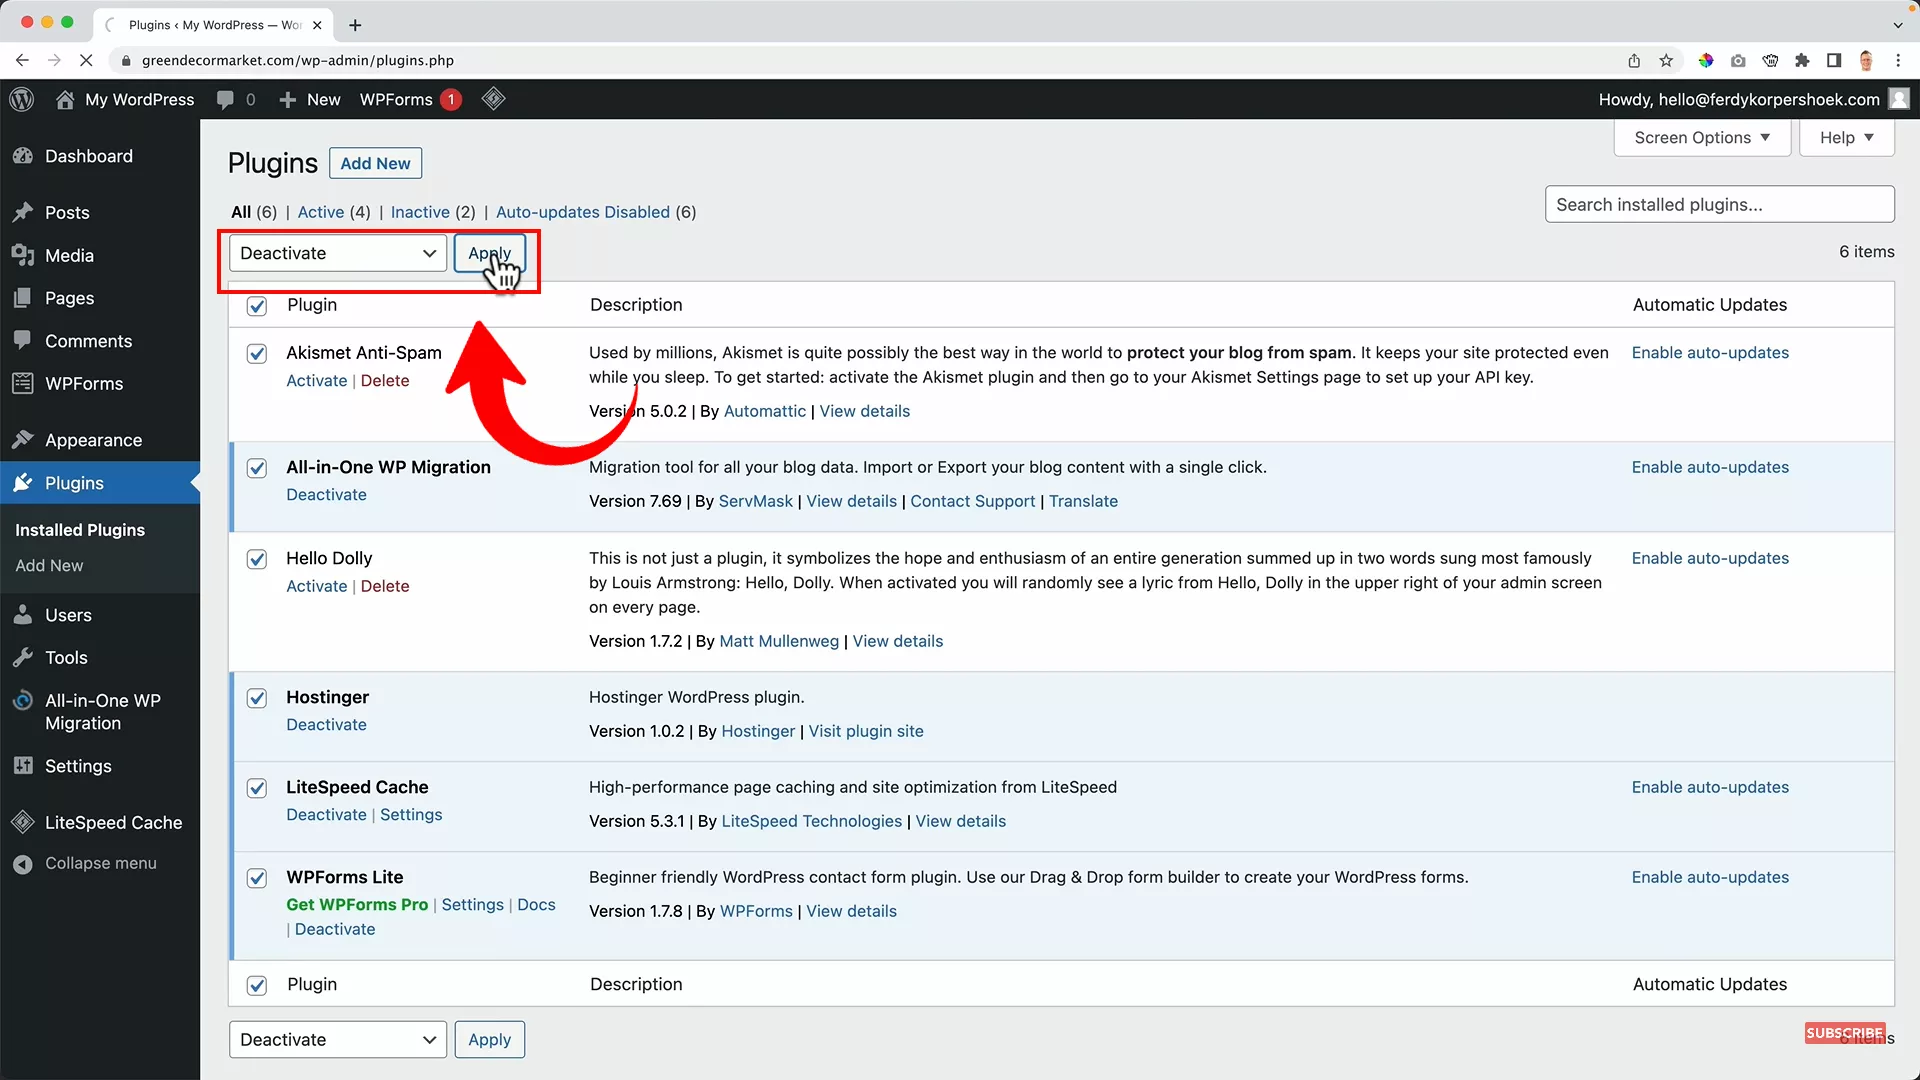Uncheck the select-all plugins checkbox
This screenshot has height=1080, width=1920.
click(257, 306)
